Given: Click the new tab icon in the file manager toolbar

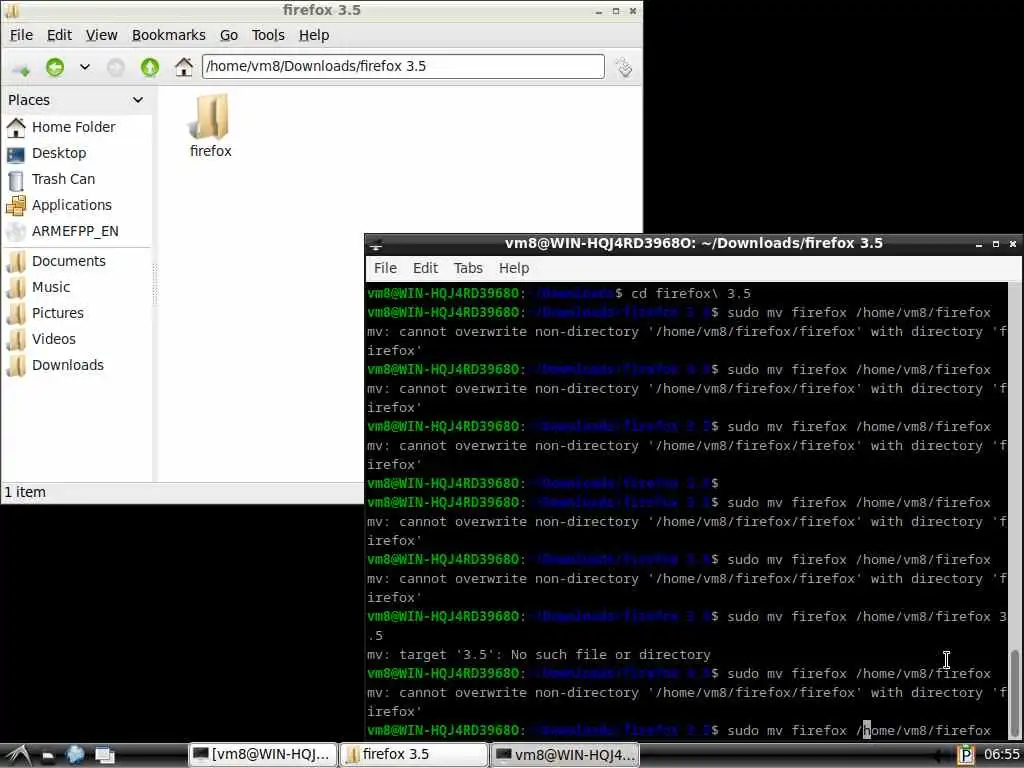Looking at the screenshot, I should tap(21, 67).
